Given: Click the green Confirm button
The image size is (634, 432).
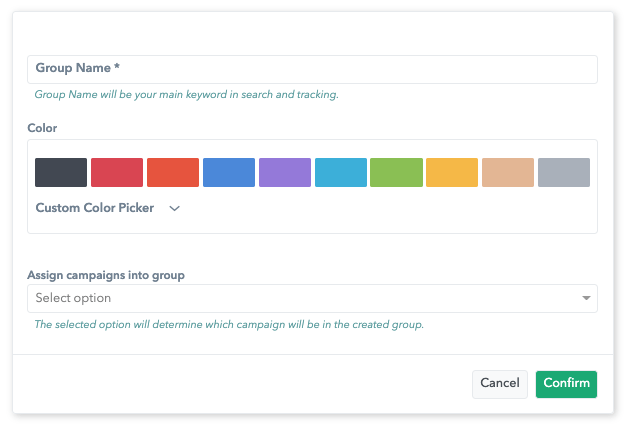Looking at the screenshot, I should click(x=566, y=383).
